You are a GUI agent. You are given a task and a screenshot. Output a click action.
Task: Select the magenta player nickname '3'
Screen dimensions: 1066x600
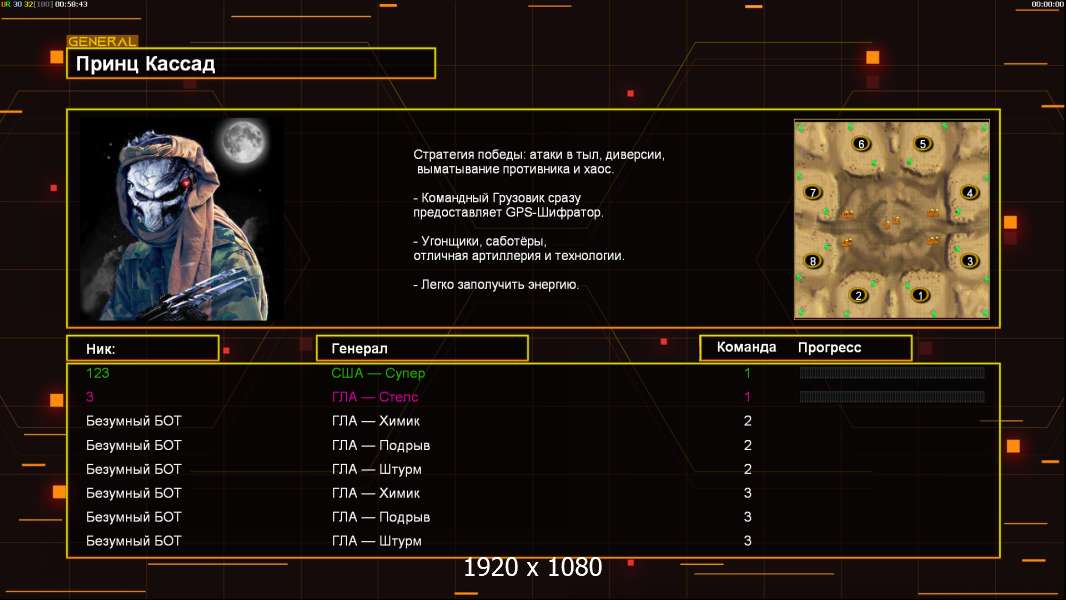pos(90,397)
